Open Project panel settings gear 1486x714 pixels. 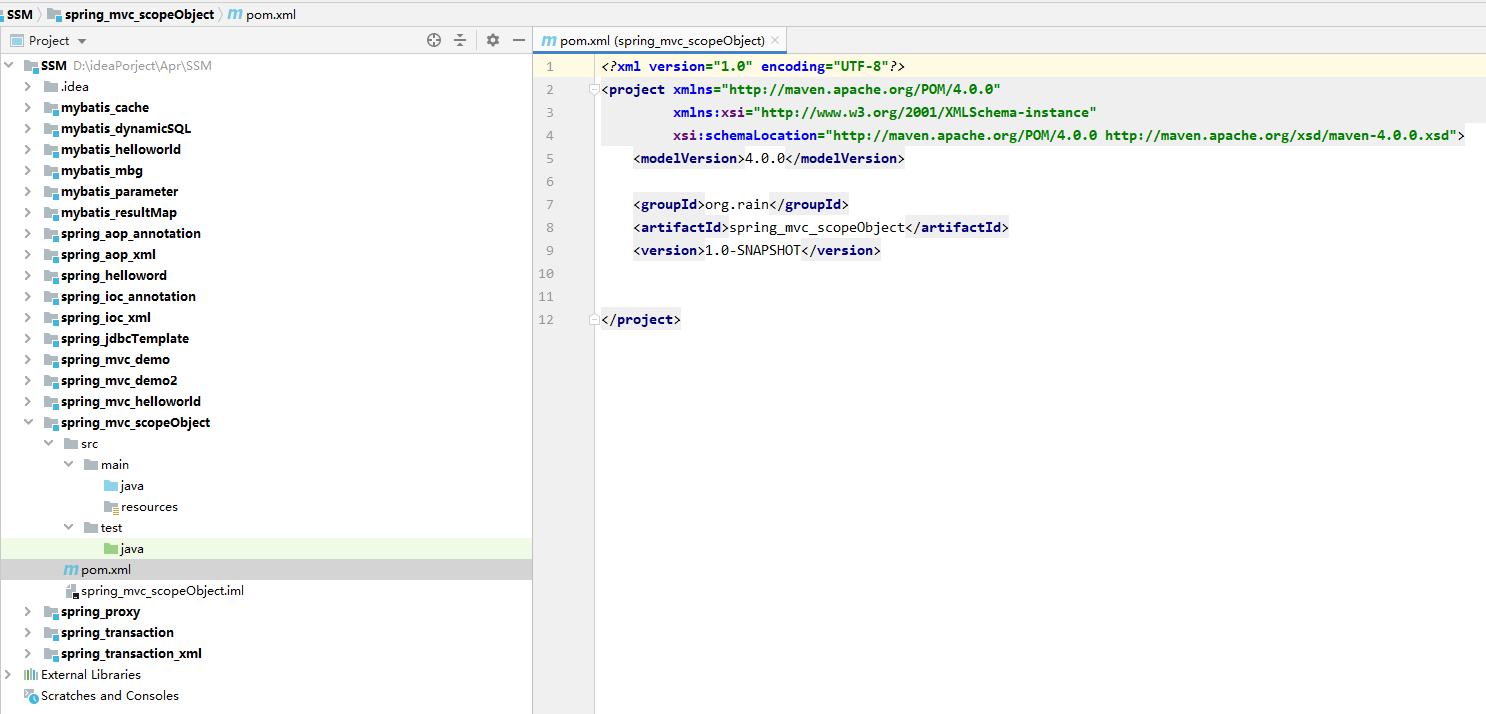pos(492,40)
